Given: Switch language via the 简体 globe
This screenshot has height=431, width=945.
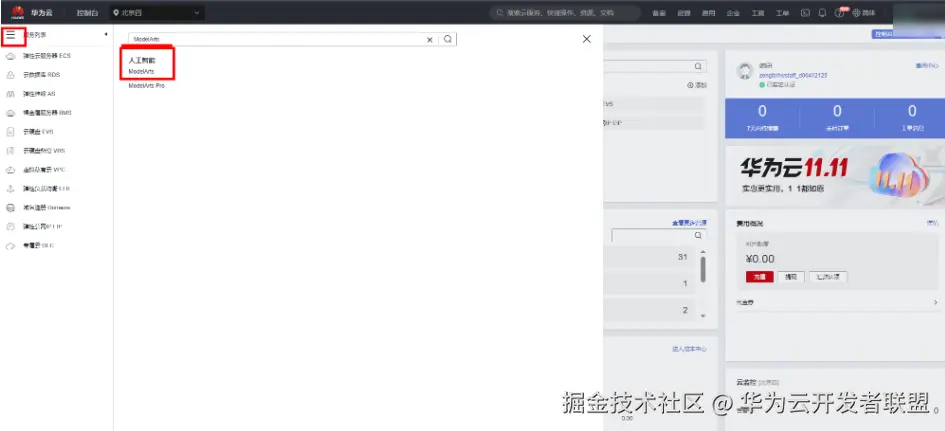Looking at the screenshot, I should [x=864, y=13].
